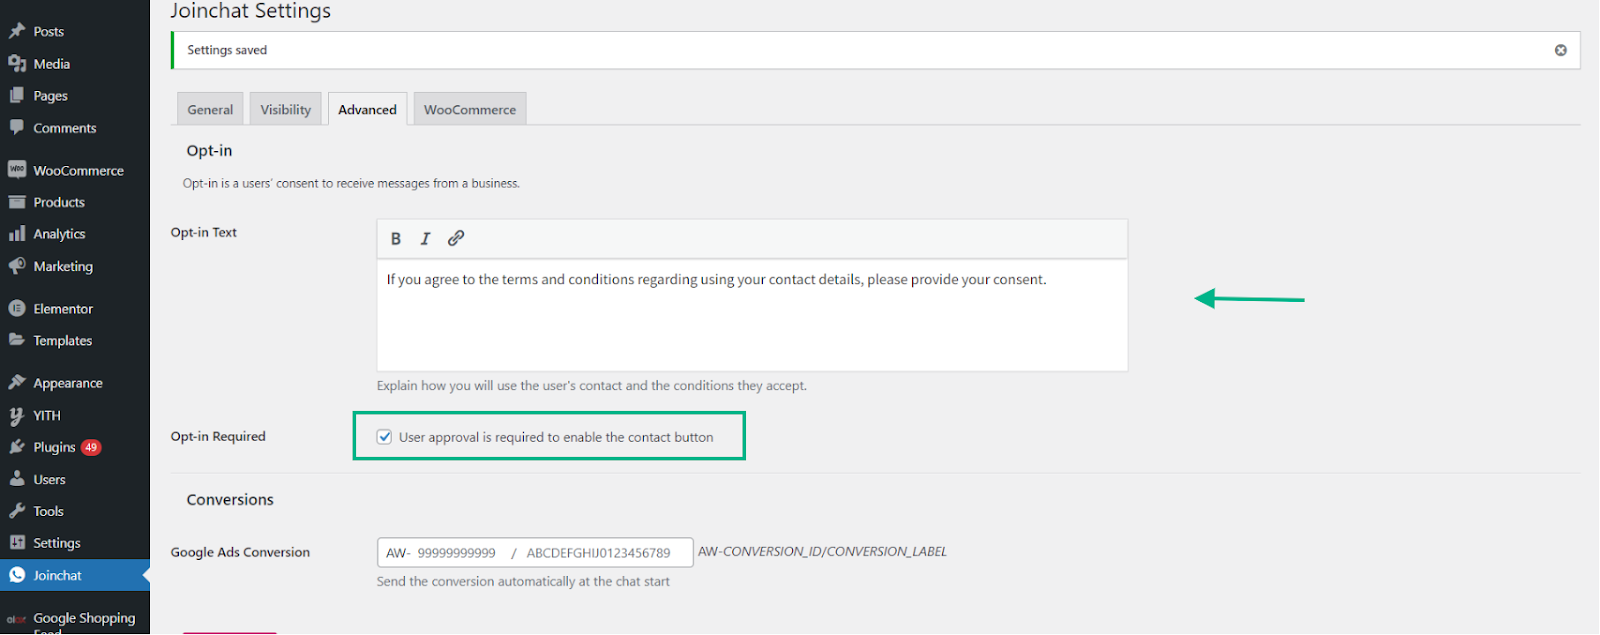
Task: Open the WooCommerce settings tab
Action: coord(470,110)
